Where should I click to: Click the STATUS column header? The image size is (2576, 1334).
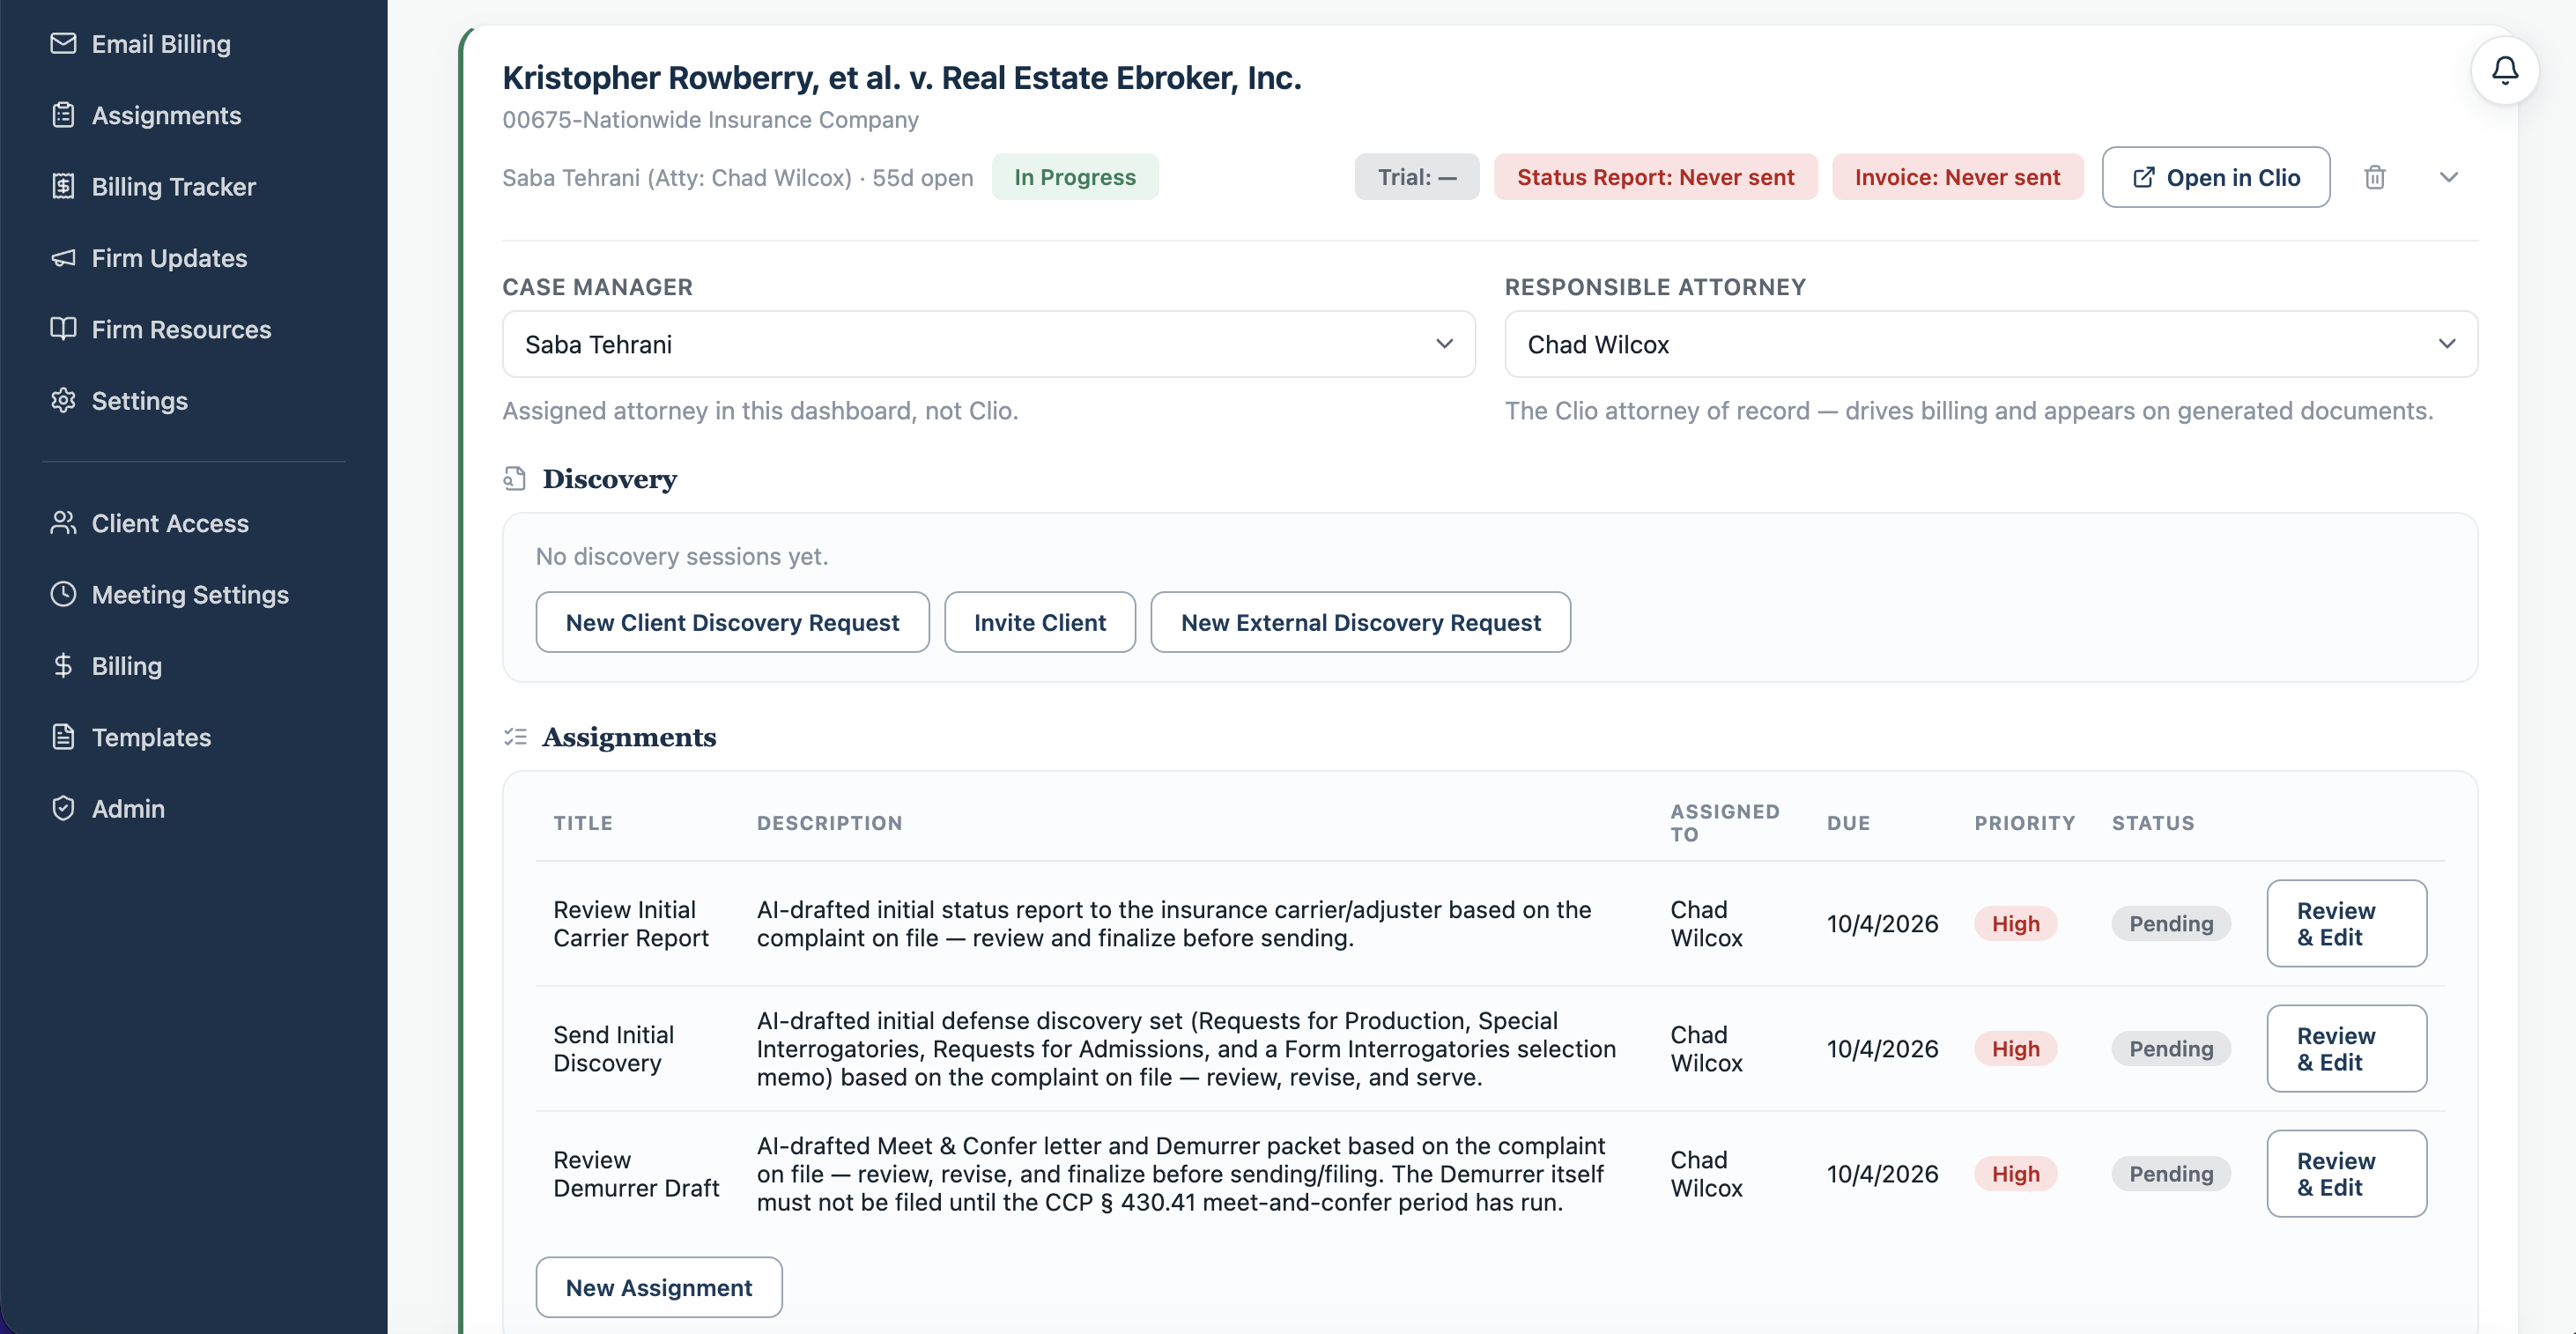pos(2152,822)
